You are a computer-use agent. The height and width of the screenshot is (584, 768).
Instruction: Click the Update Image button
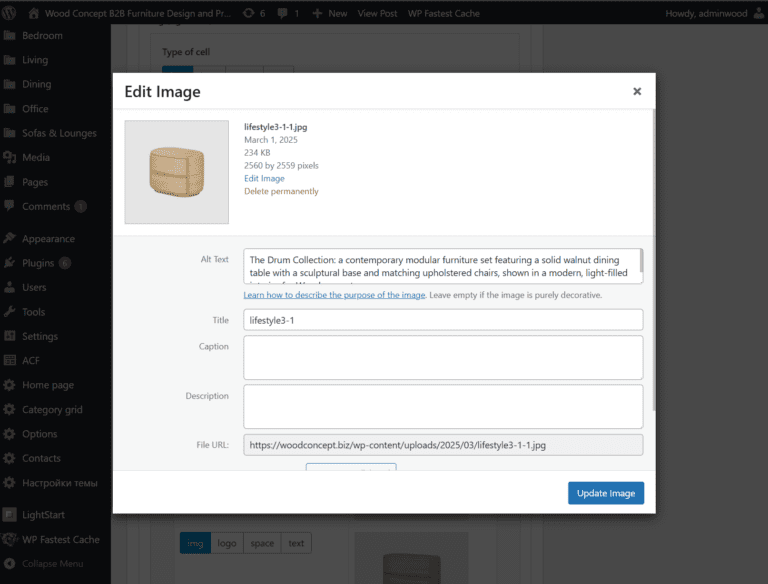[x=606, y=493]
